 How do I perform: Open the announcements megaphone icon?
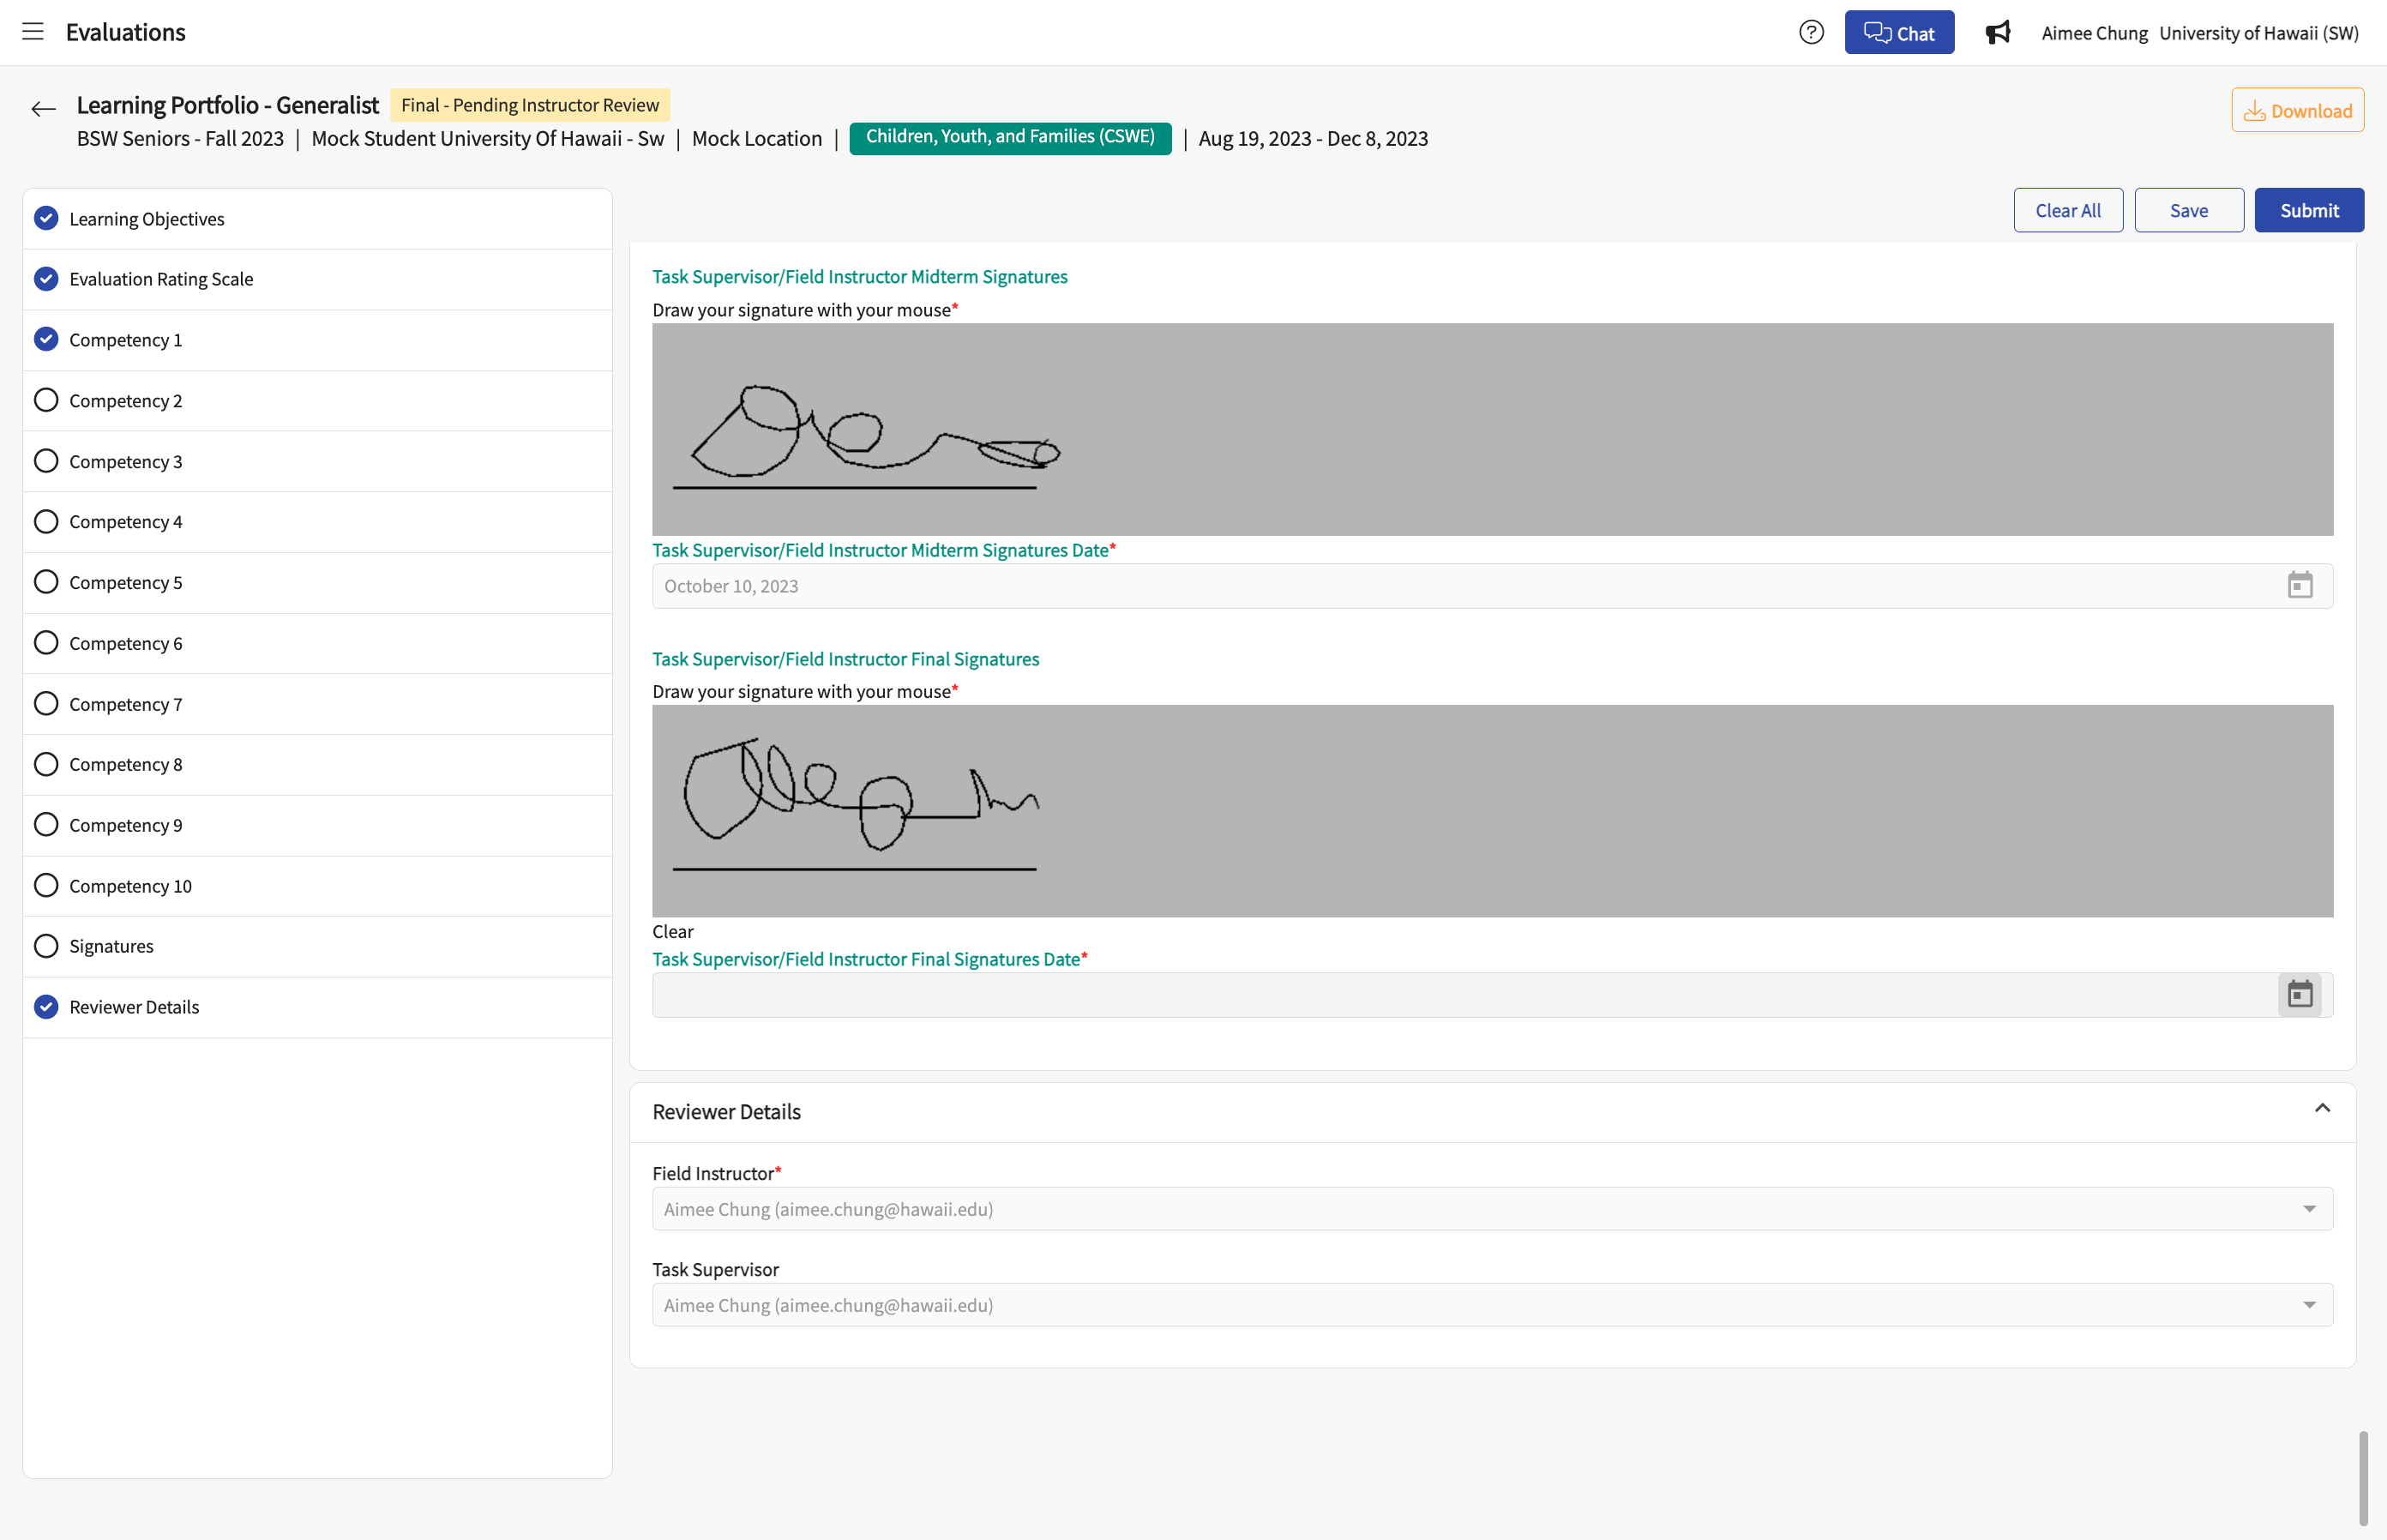point(1997,32)
